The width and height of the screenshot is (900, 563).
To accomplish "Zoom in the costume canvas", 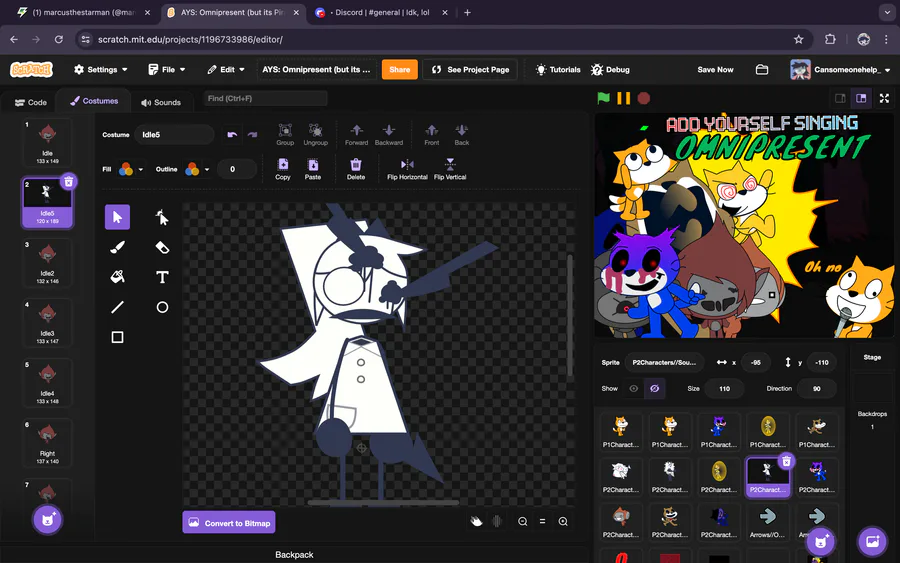I will pos(563,521).
